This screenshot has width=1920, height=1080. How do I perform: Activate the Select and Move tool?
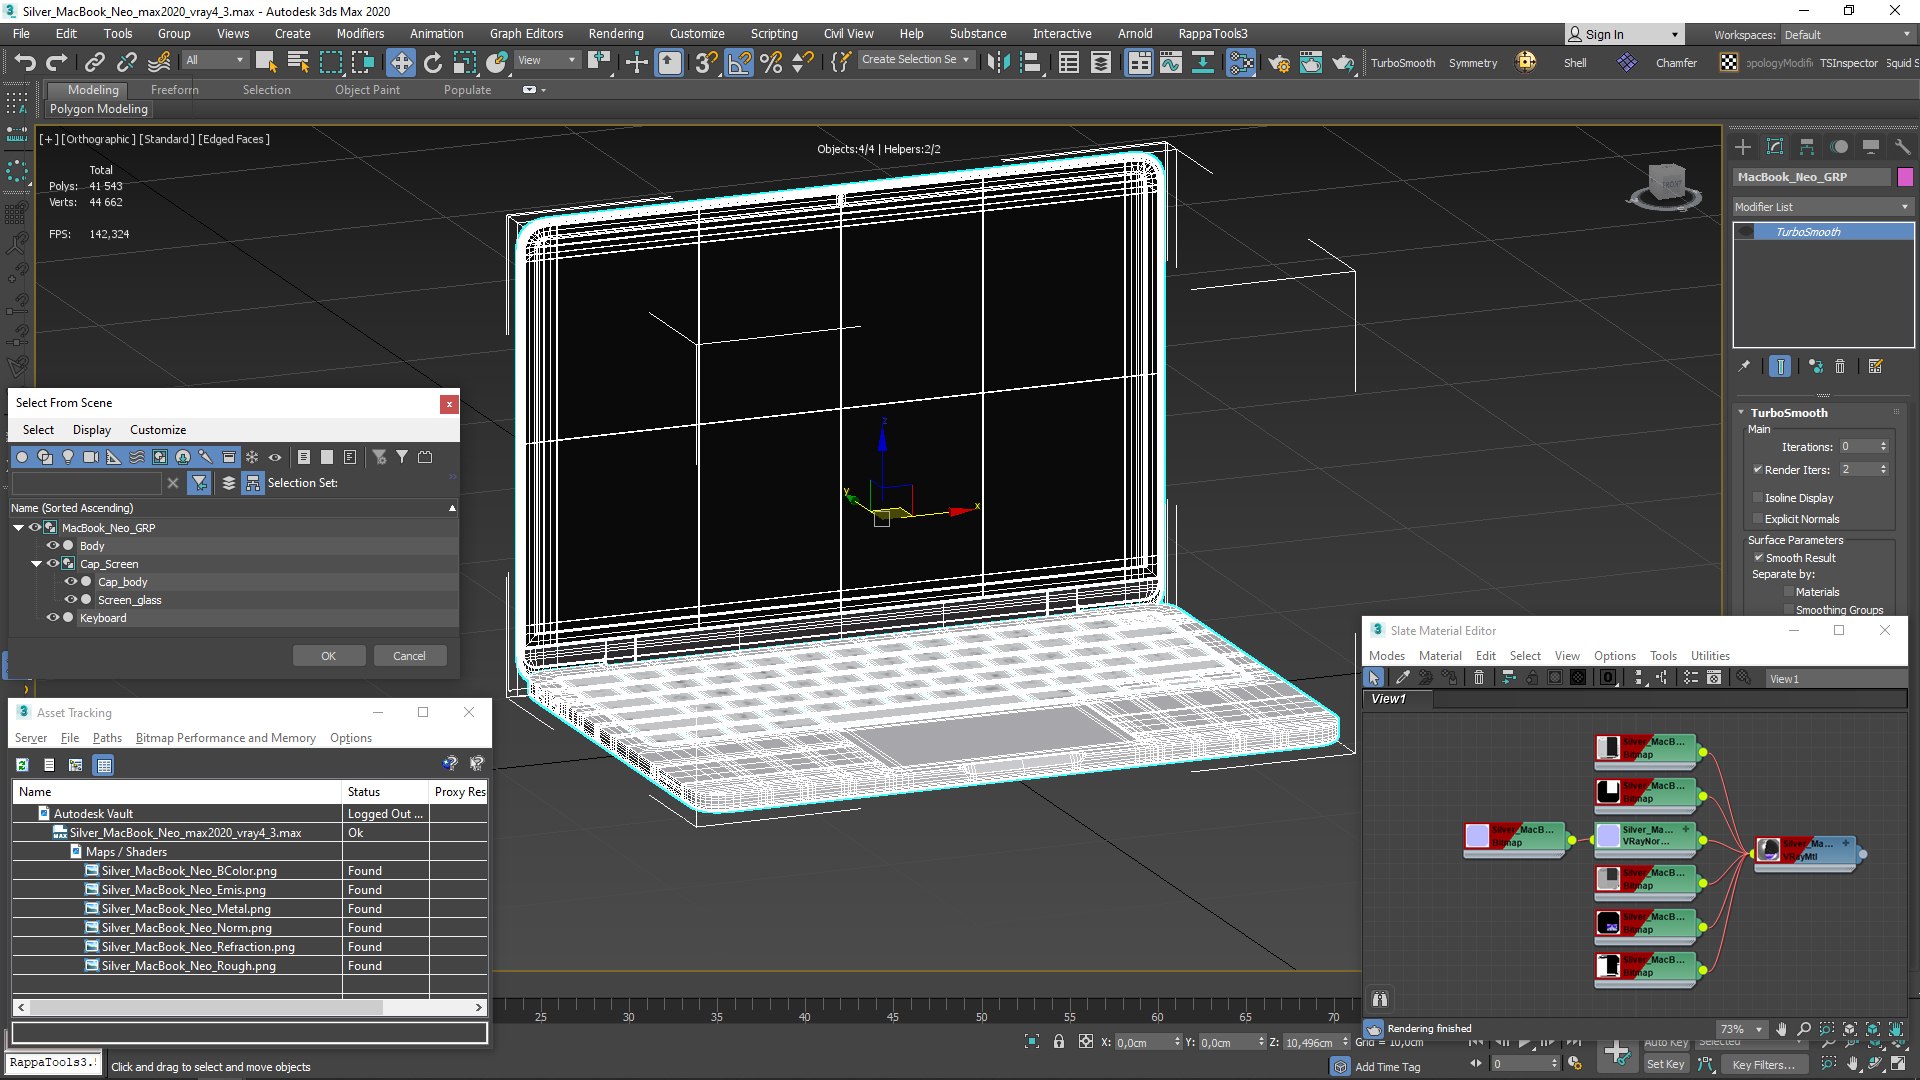(x=400, y=62)
